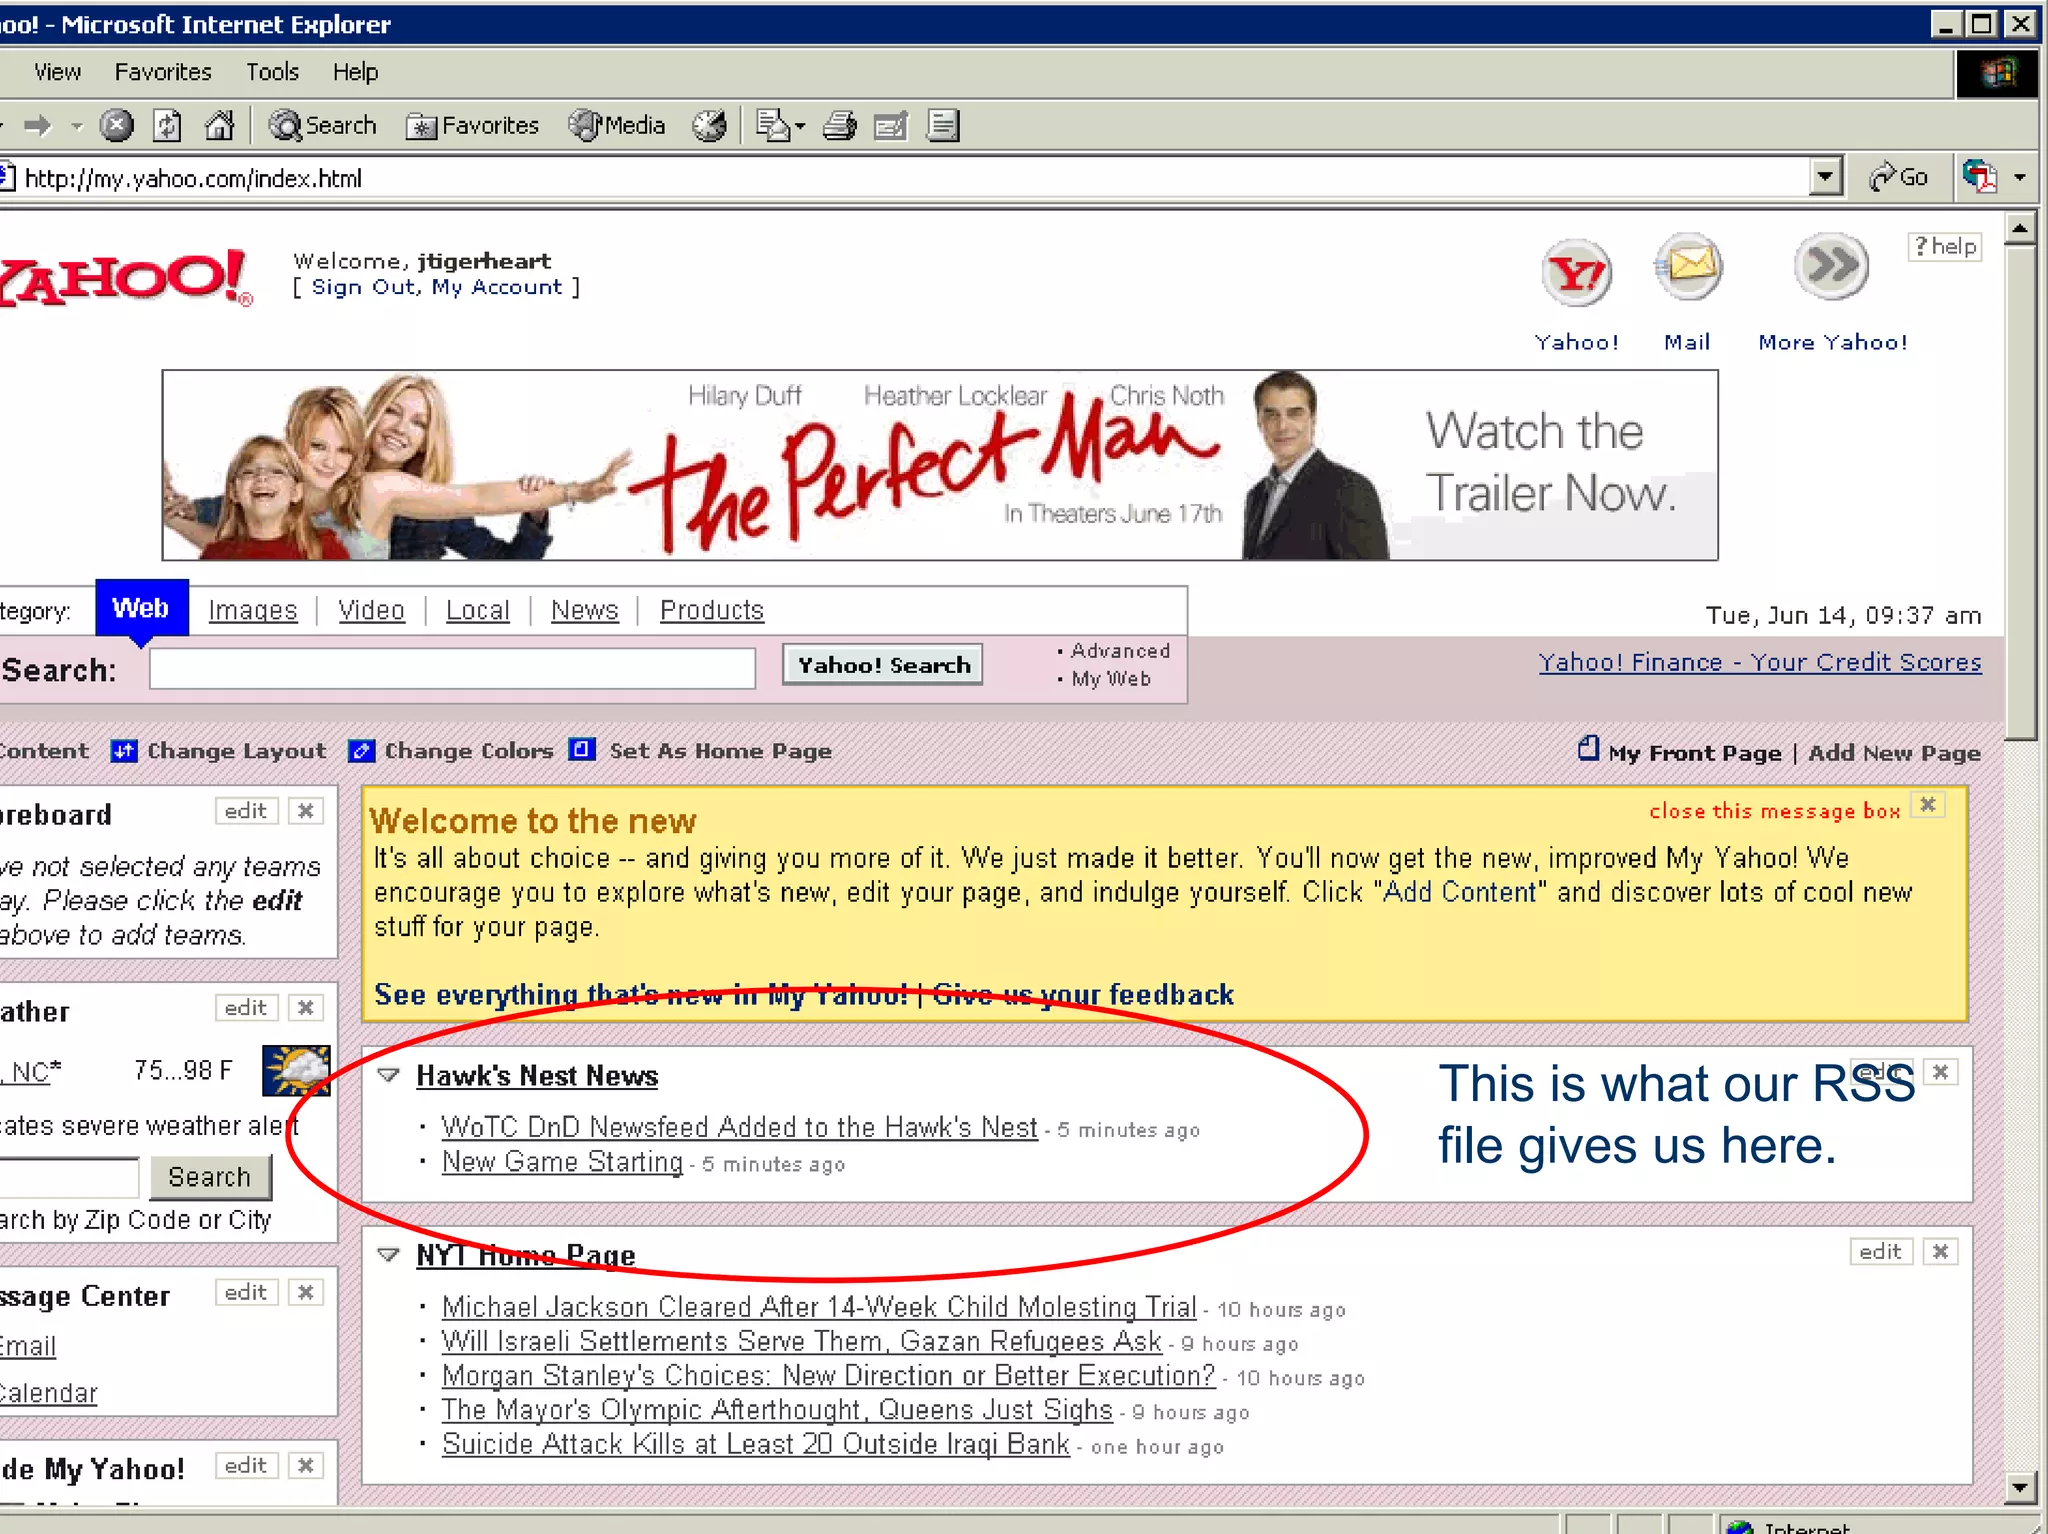Open the address bar dropdown arrow
Image resolution: width=2048 pixels, height=1534 pixels.
[1826, 177]
